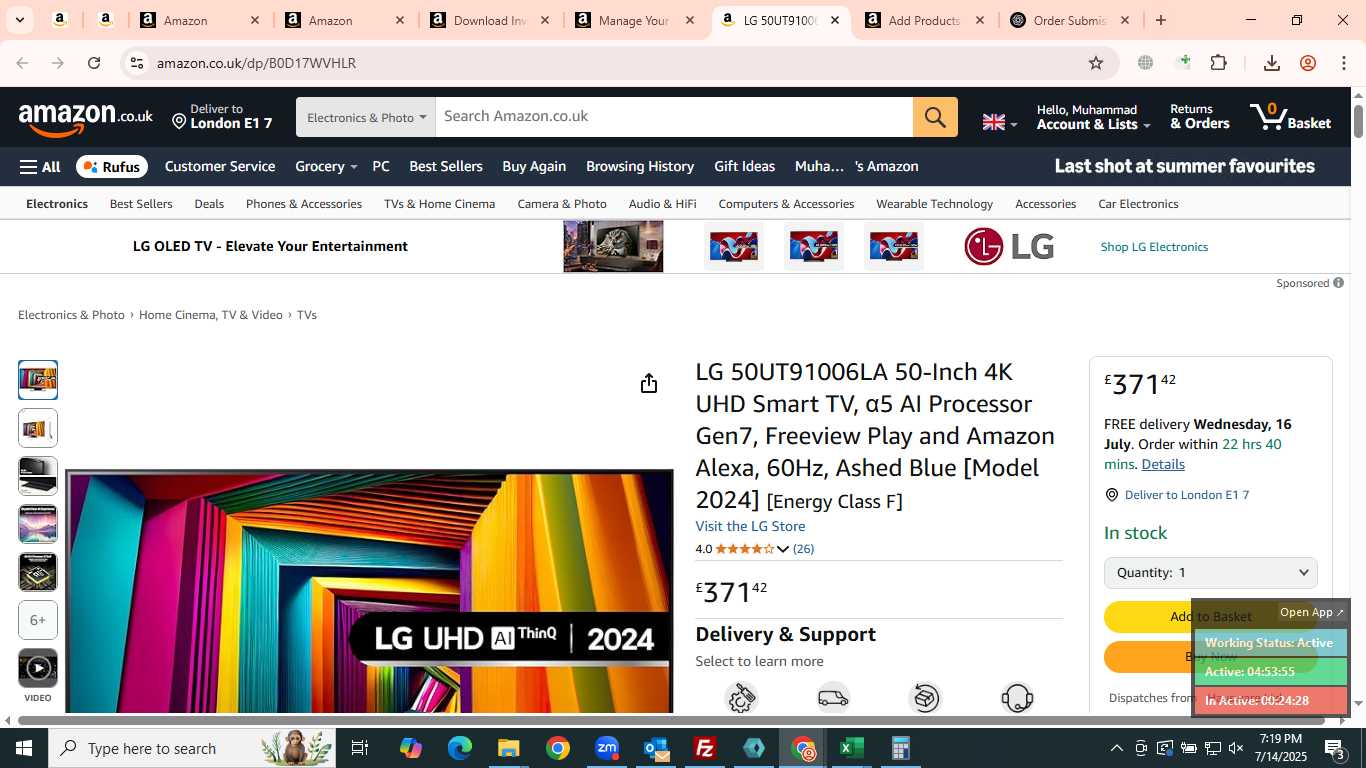Select the third product thumbnail
The height and width of the screenshot is (768, 1366).
38,476
